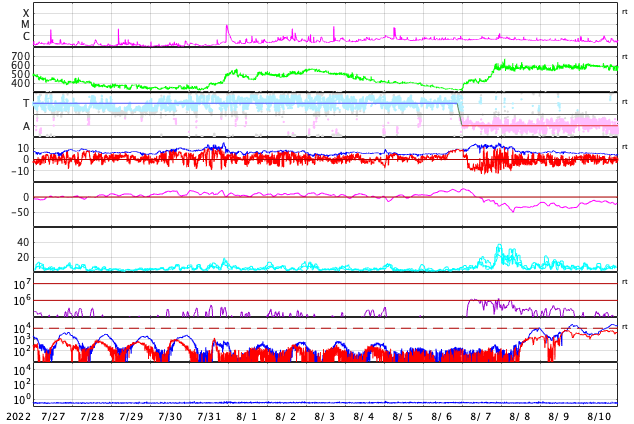Select the 7/28 date label

tap(92, 417)
